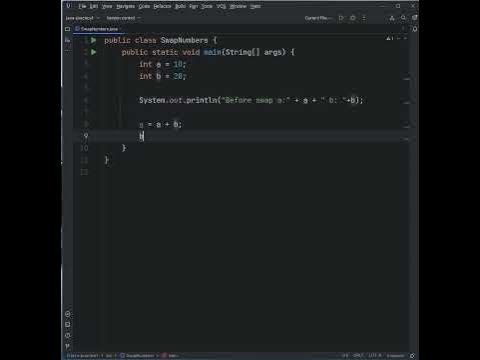Open the Git tool window icon

(68, 346)
